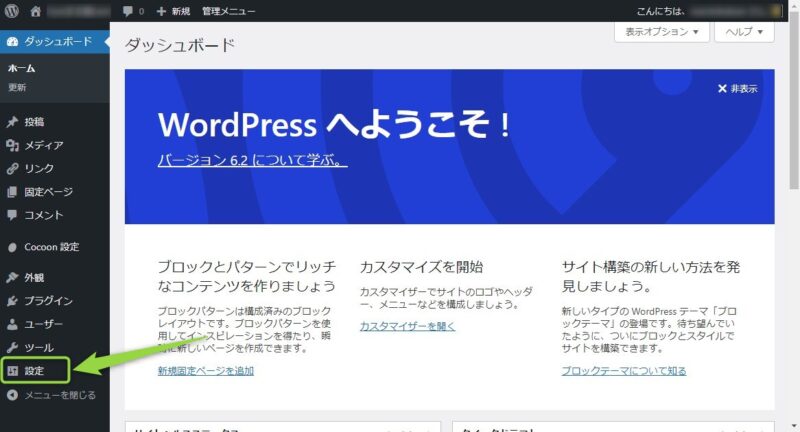800x432 pixels.
Task: Click the 固定ページ pages icon
Action: pyautogui.click(x=12, y=192)
